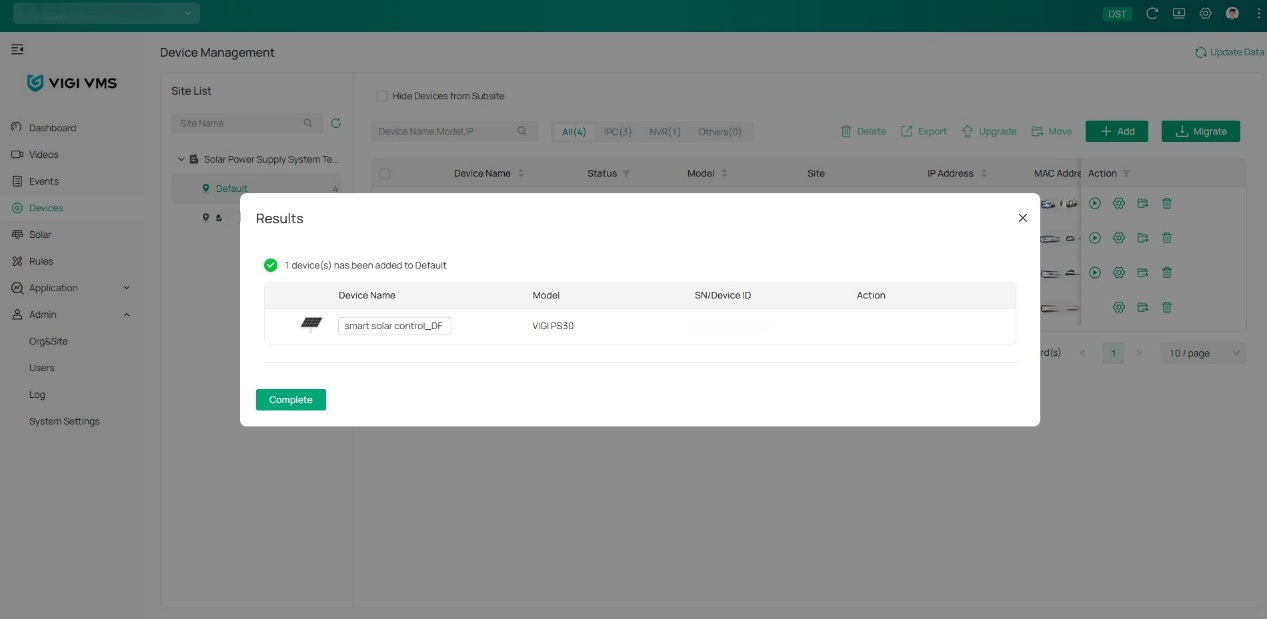The image size is (1267, 619).
Task: Select Devices in the sidebar
Action: point(45,208)
